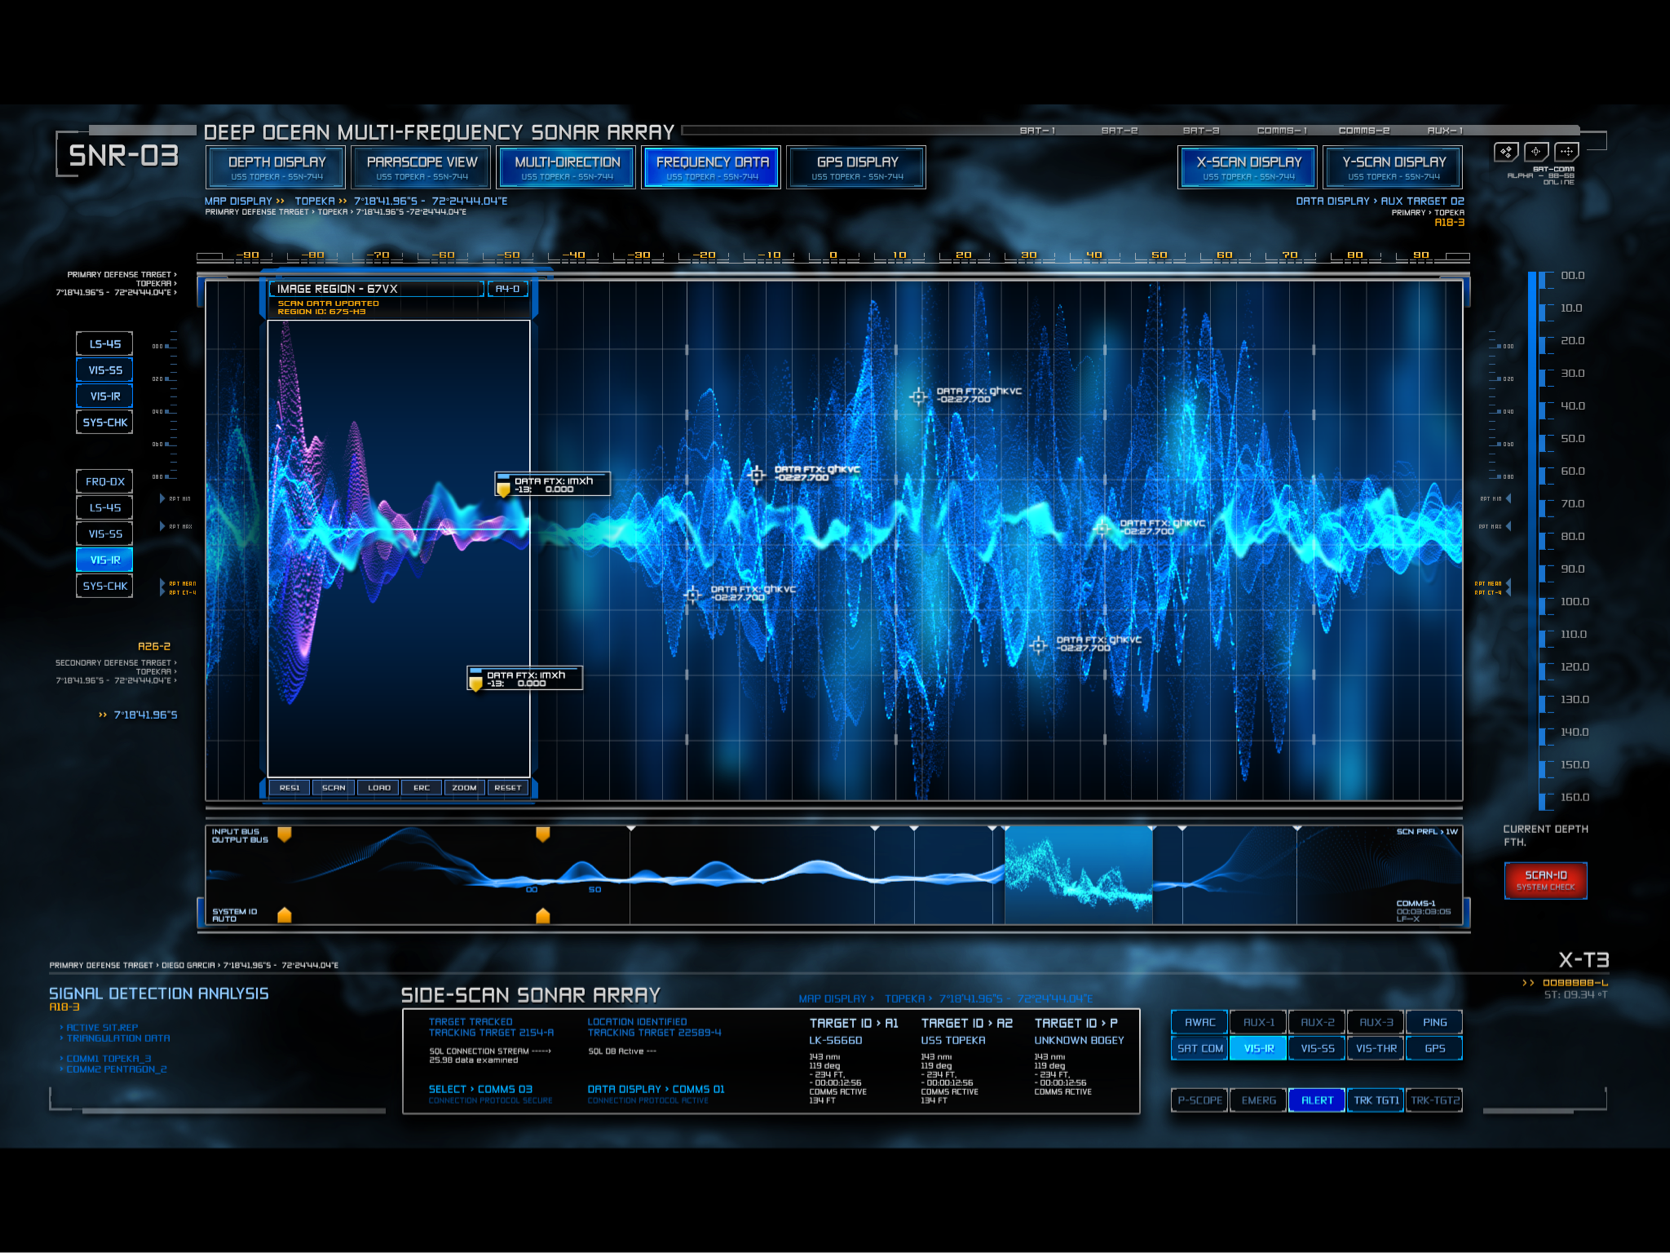Switch to Multi-Direction tab
The image size is (1670, 1253).
(x=567, y=167)
